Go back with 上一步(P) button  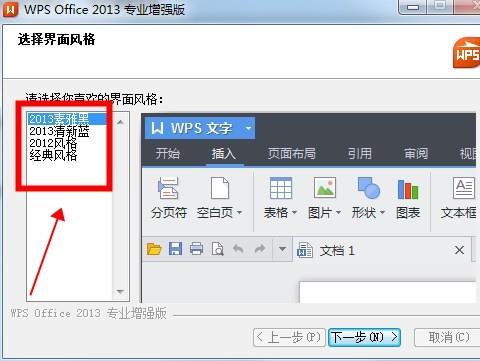click(289, 337)
